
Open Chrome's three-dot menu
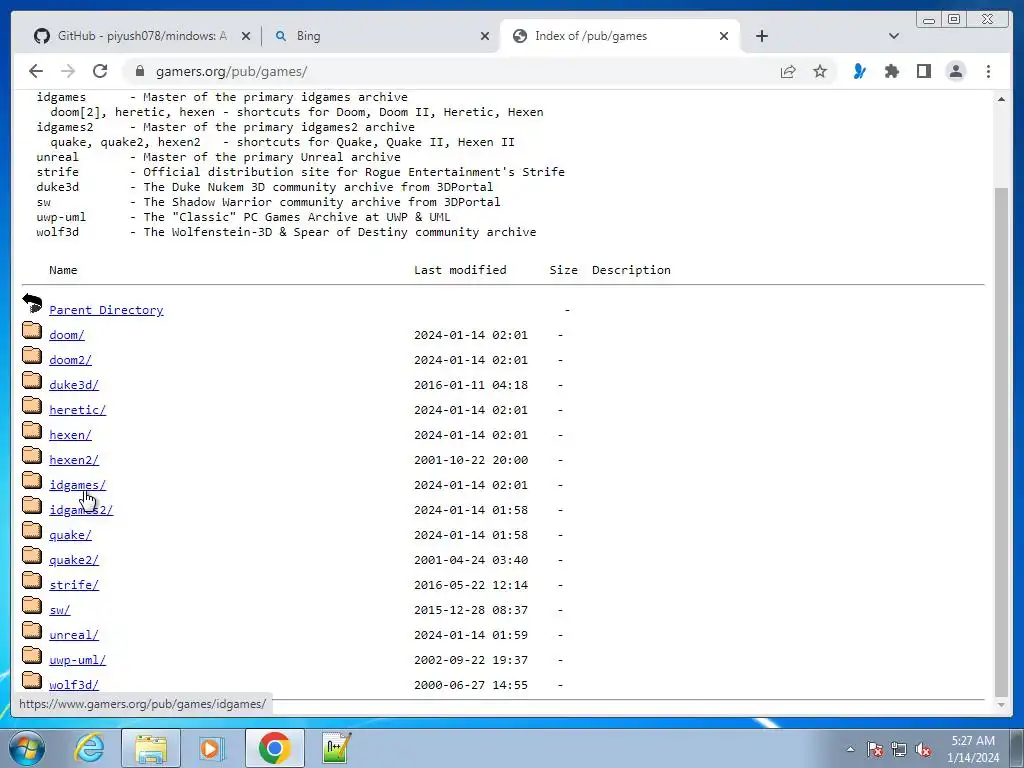pos(988,71)
